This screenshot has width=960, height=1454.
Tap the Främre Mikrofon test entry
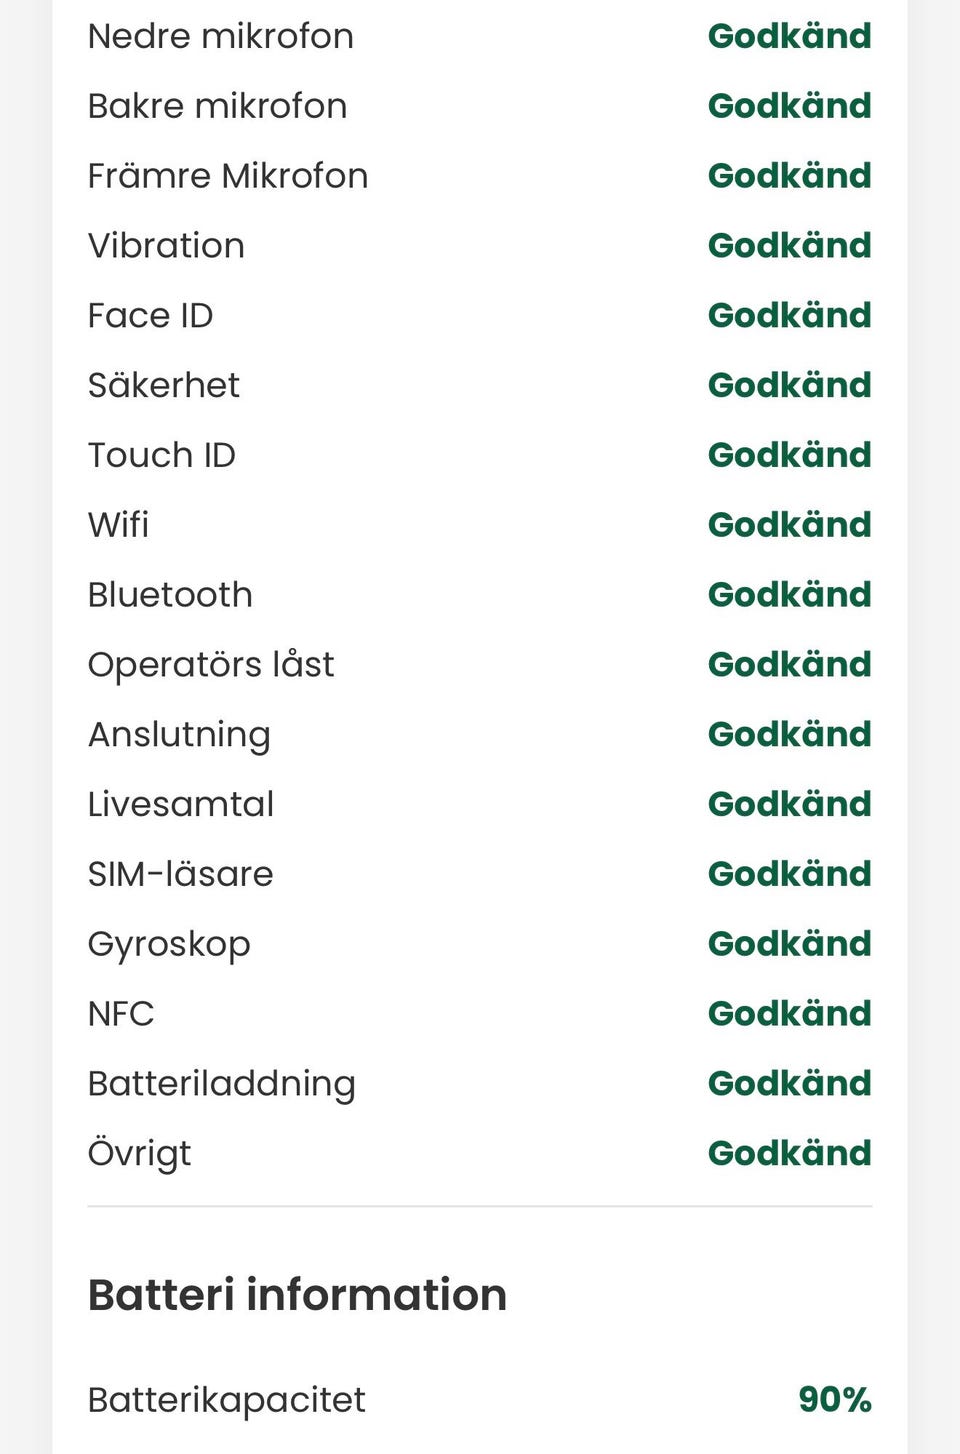(x=228, y=176)
